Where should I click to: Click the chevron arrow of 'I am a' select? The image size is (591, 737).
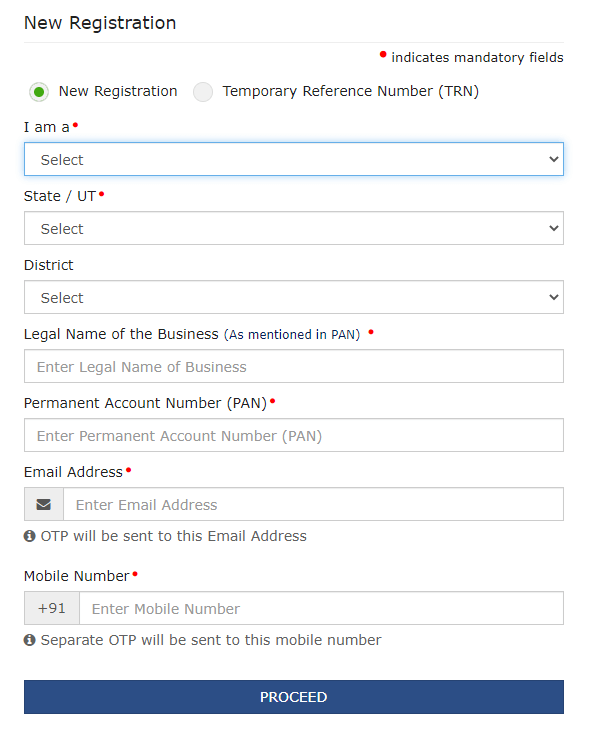554,159
